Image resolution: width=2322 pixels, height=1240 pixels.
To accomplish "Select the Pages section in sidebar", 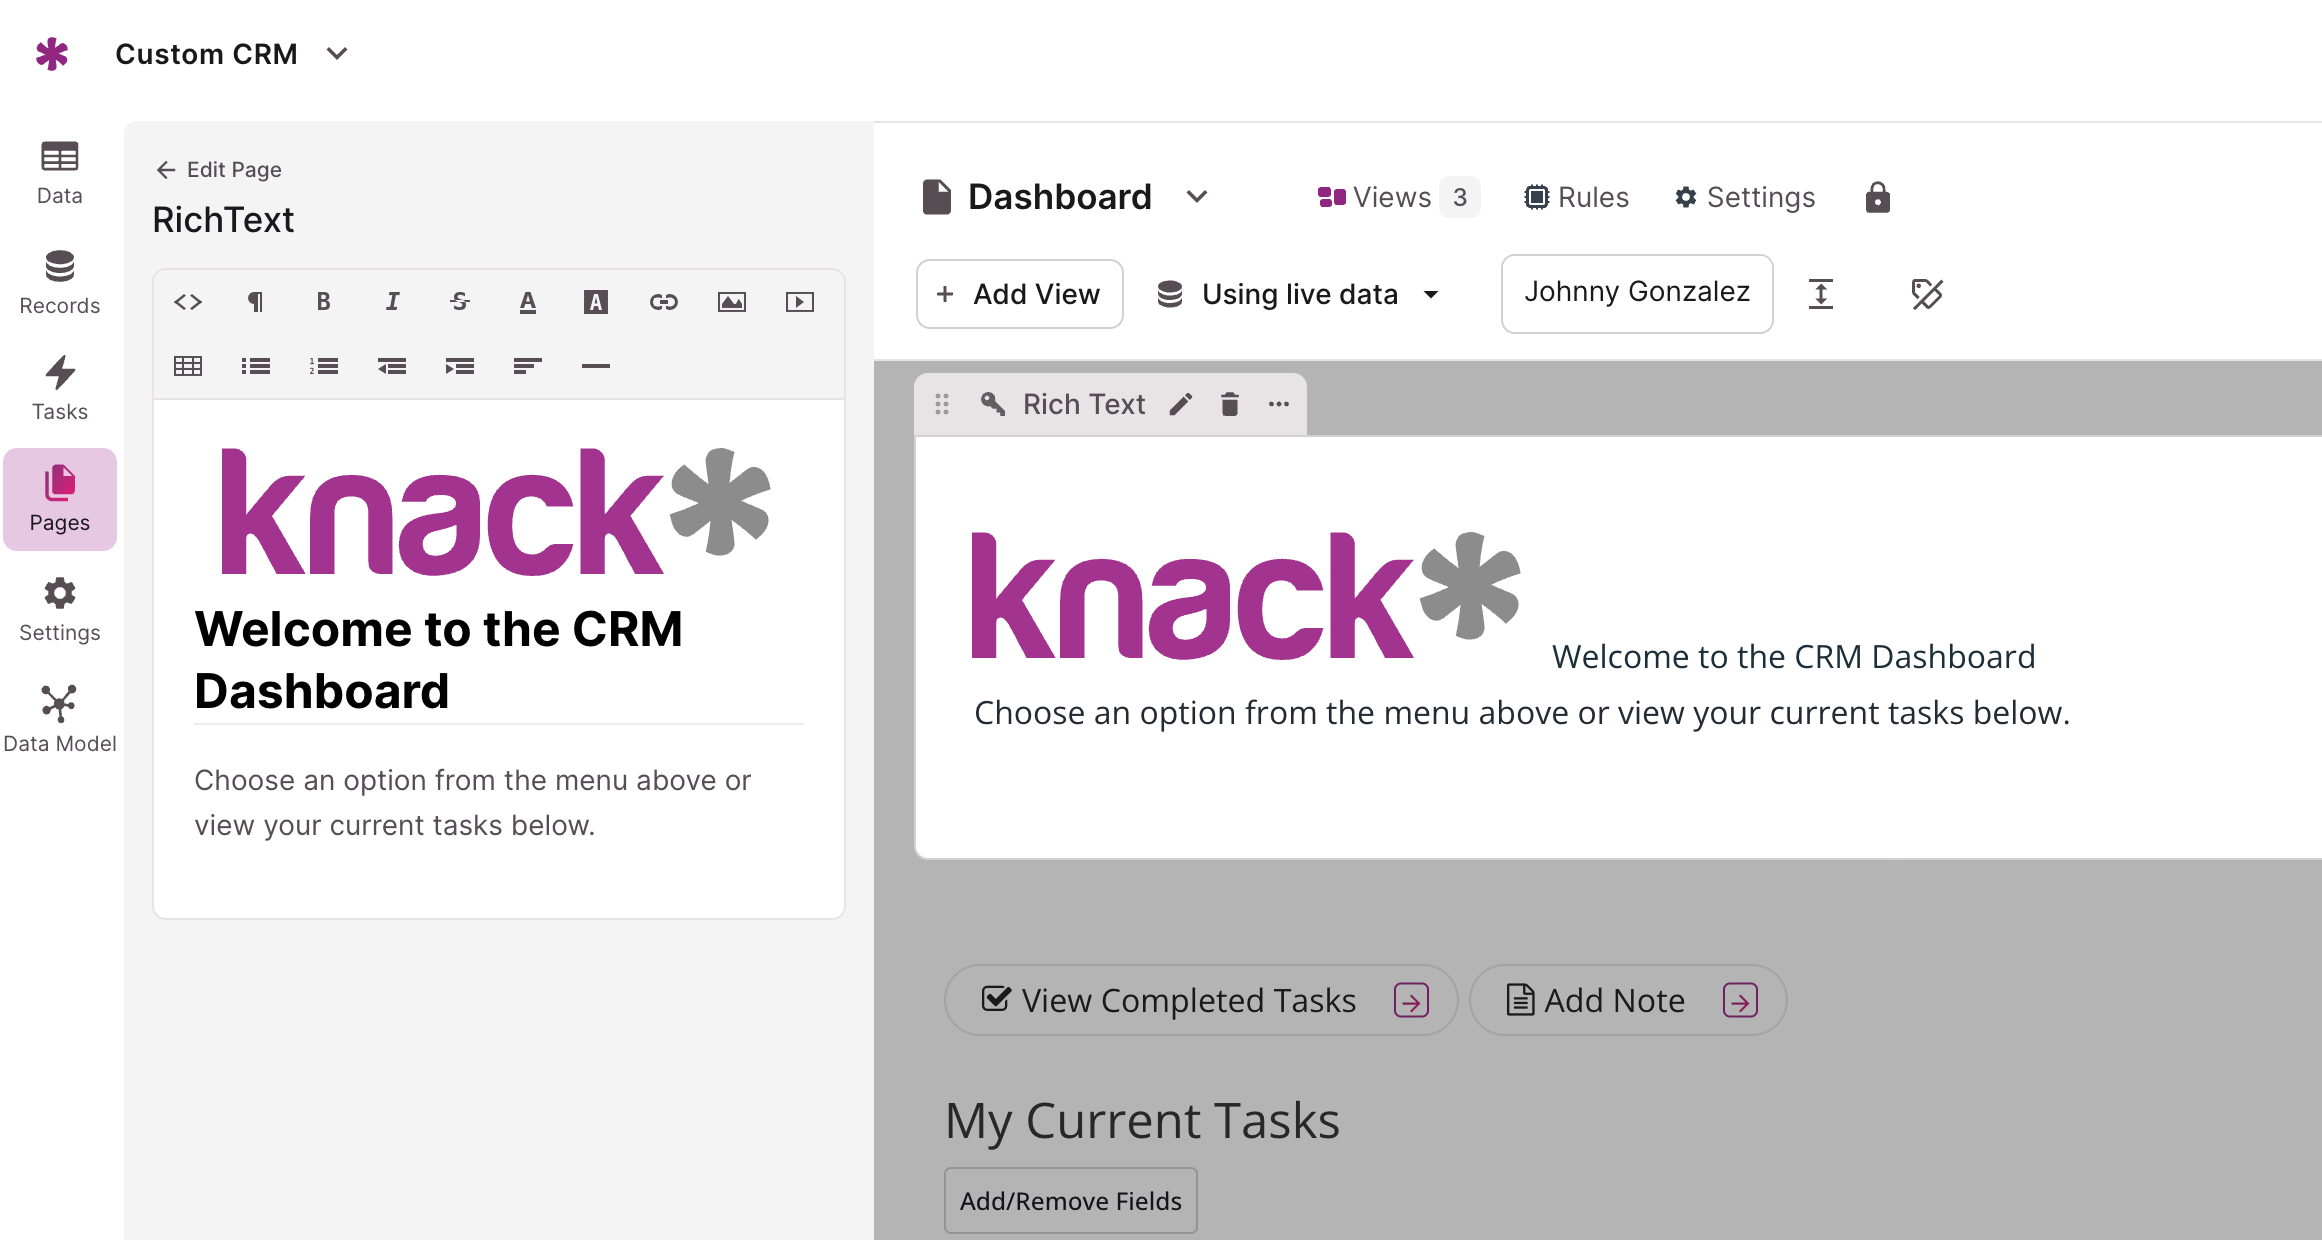I will click(x=60, y=499).
